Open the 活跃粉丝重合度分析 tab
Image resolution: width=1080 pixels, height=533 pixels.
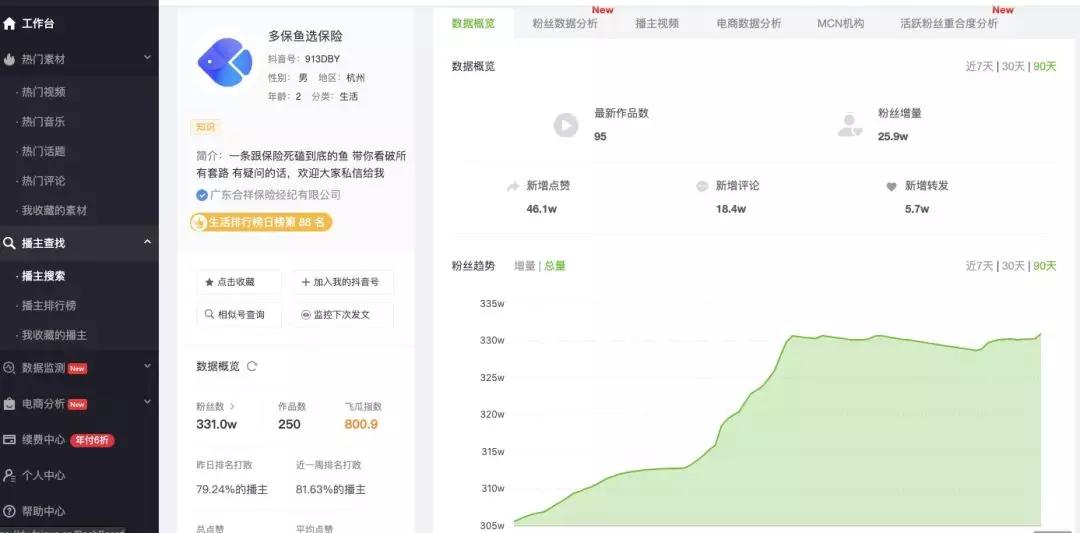tap(948, 23)
